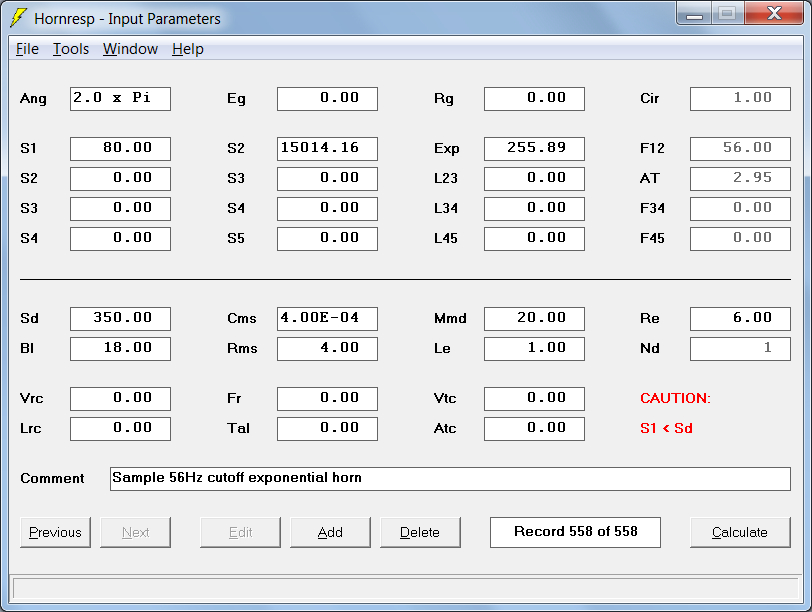Select the Sd field showing 350.00
This screenshot has height=612, width=812.
(x=120, y=318)
